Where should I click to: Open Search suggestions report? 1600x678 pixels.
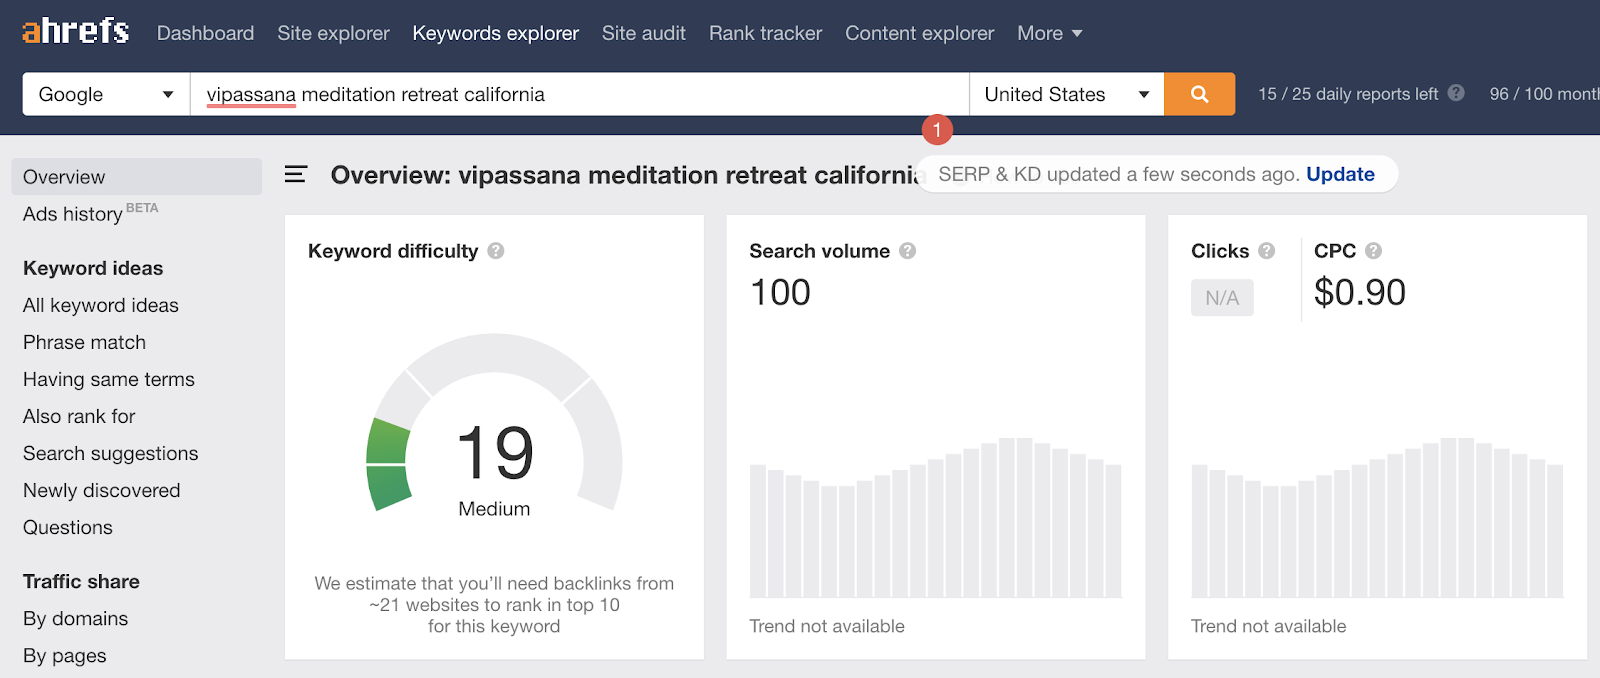point(110,453)
